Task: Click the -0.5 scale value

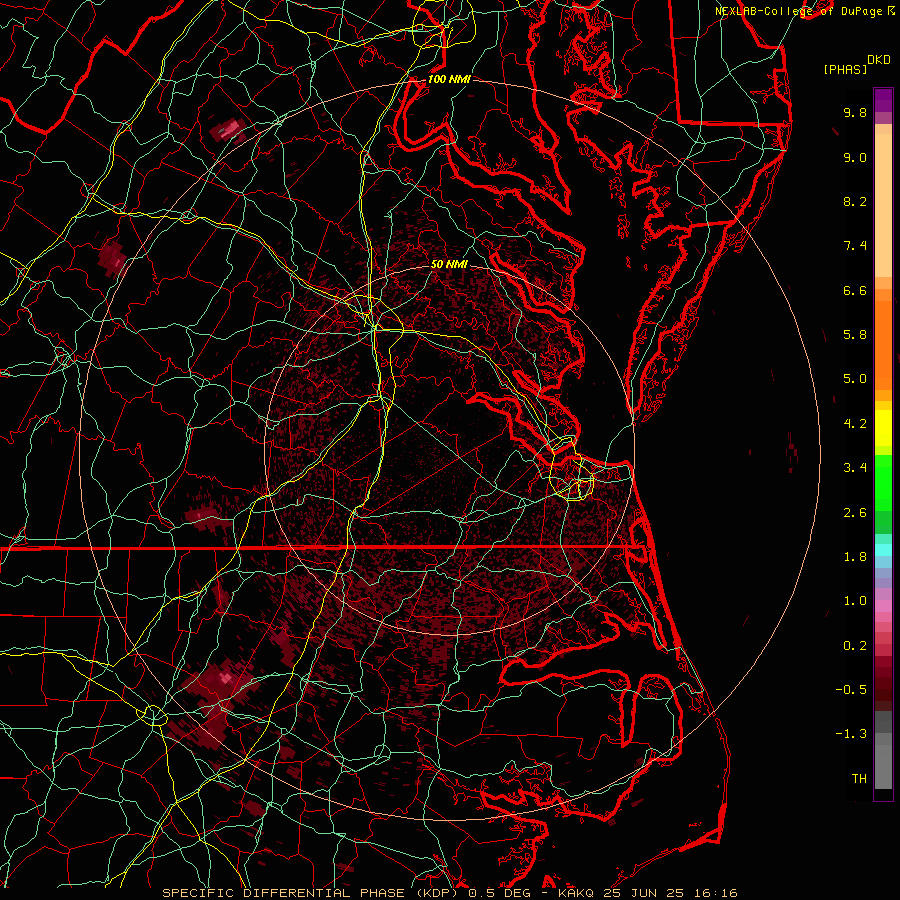Action: [x=851, y=690]
